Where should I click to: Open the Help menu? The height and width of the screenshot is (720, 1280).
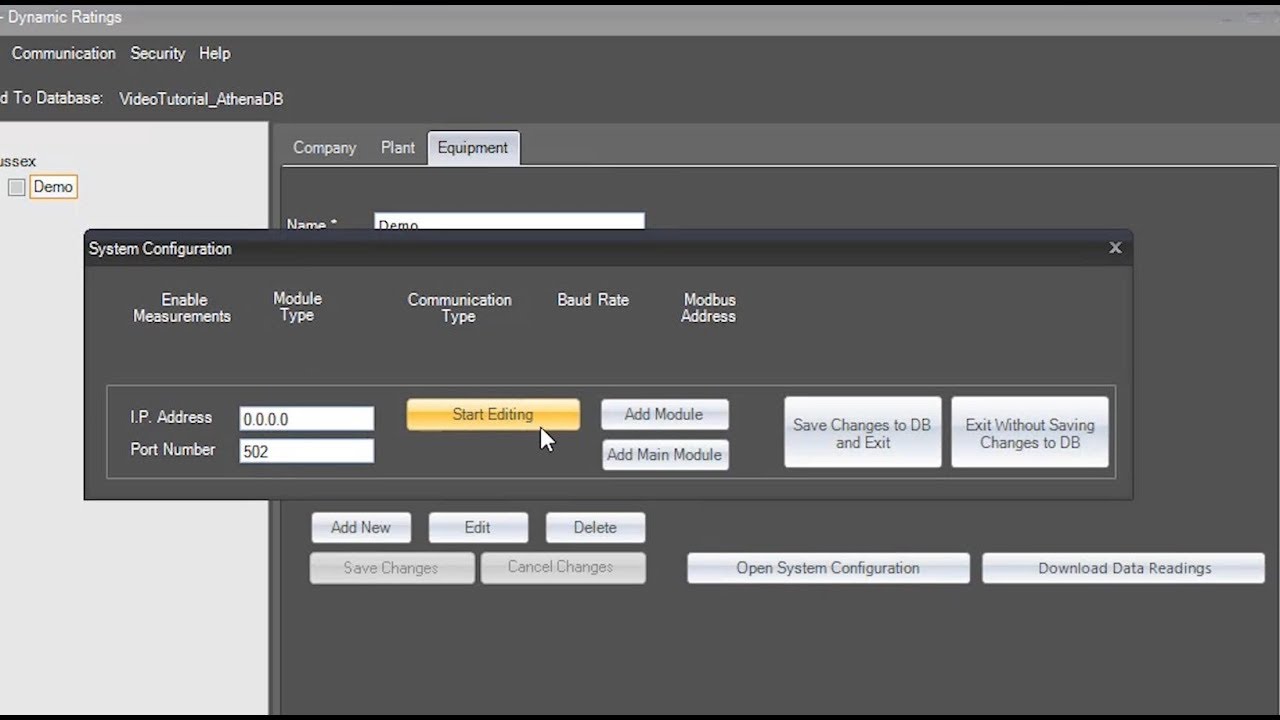pyautogui.click(x=214, y=53)
